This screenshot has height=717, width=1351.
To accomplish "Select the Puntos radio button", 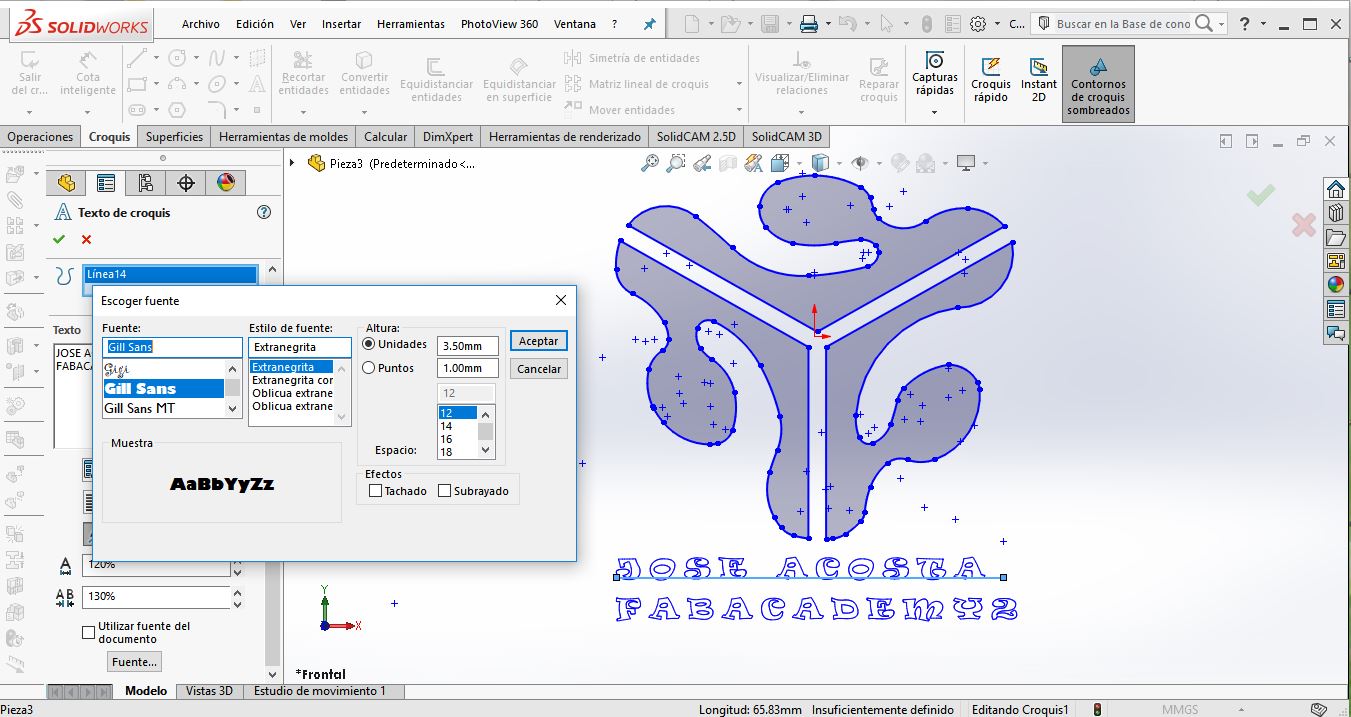I will (369, 368).
